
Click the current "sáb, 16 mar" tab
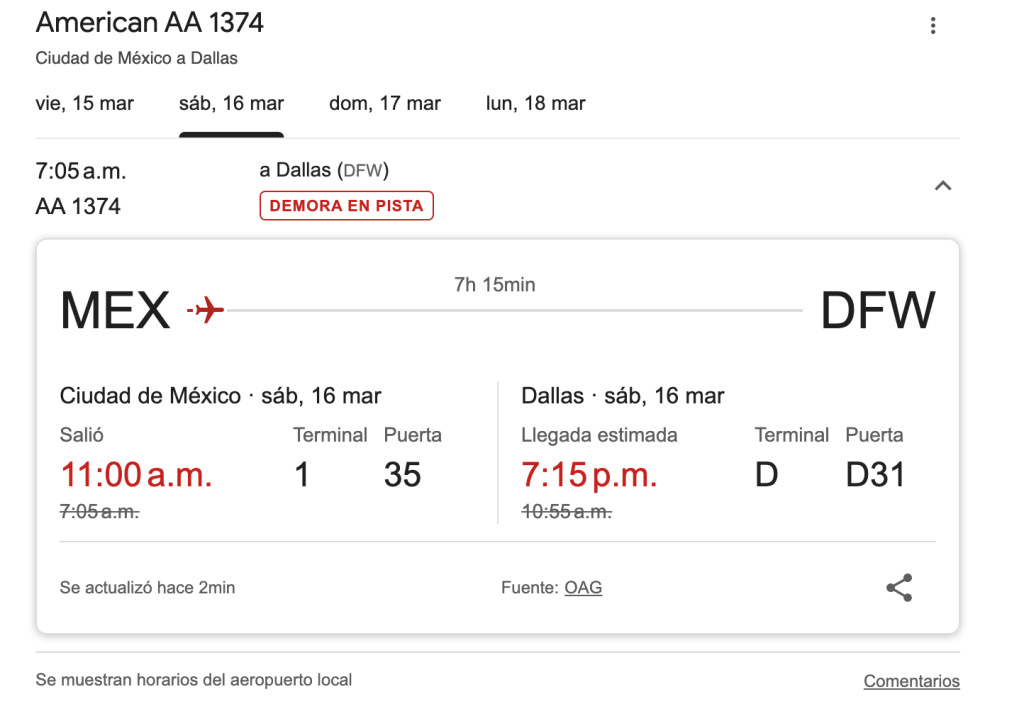tap(231, 103)
